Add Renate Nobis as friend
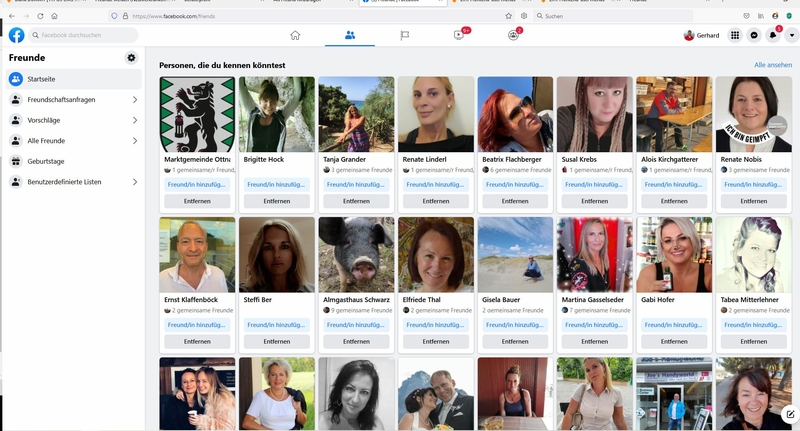This screenshot has height=431, width=800. (754, 185)
